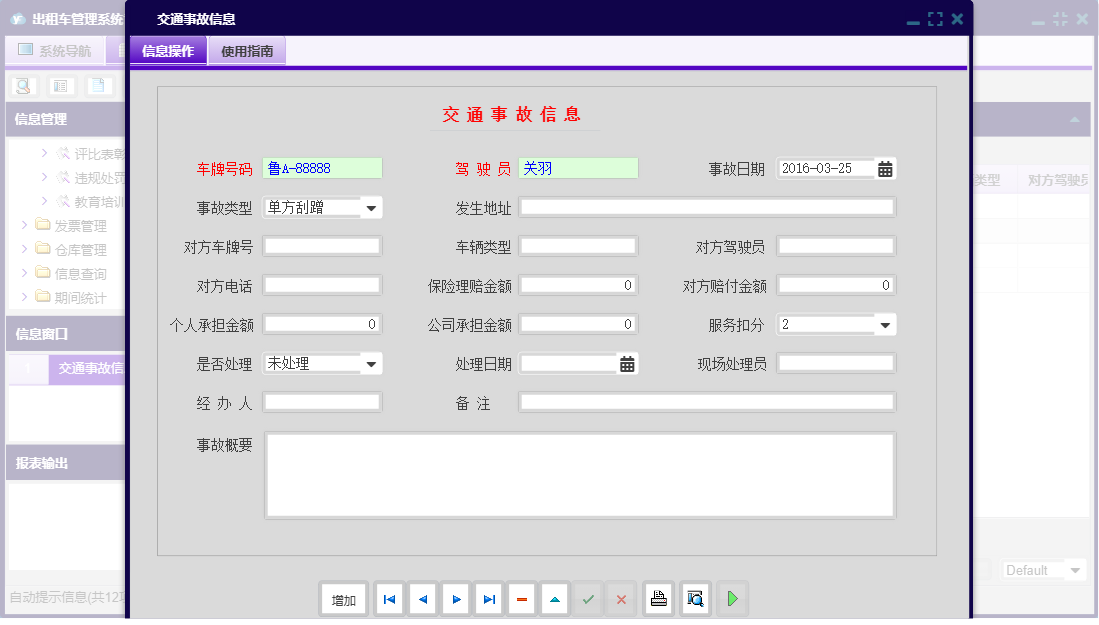Expand the 事故类型 dropdown
This screenshot has height=625, width=1099.
point(371,208)
